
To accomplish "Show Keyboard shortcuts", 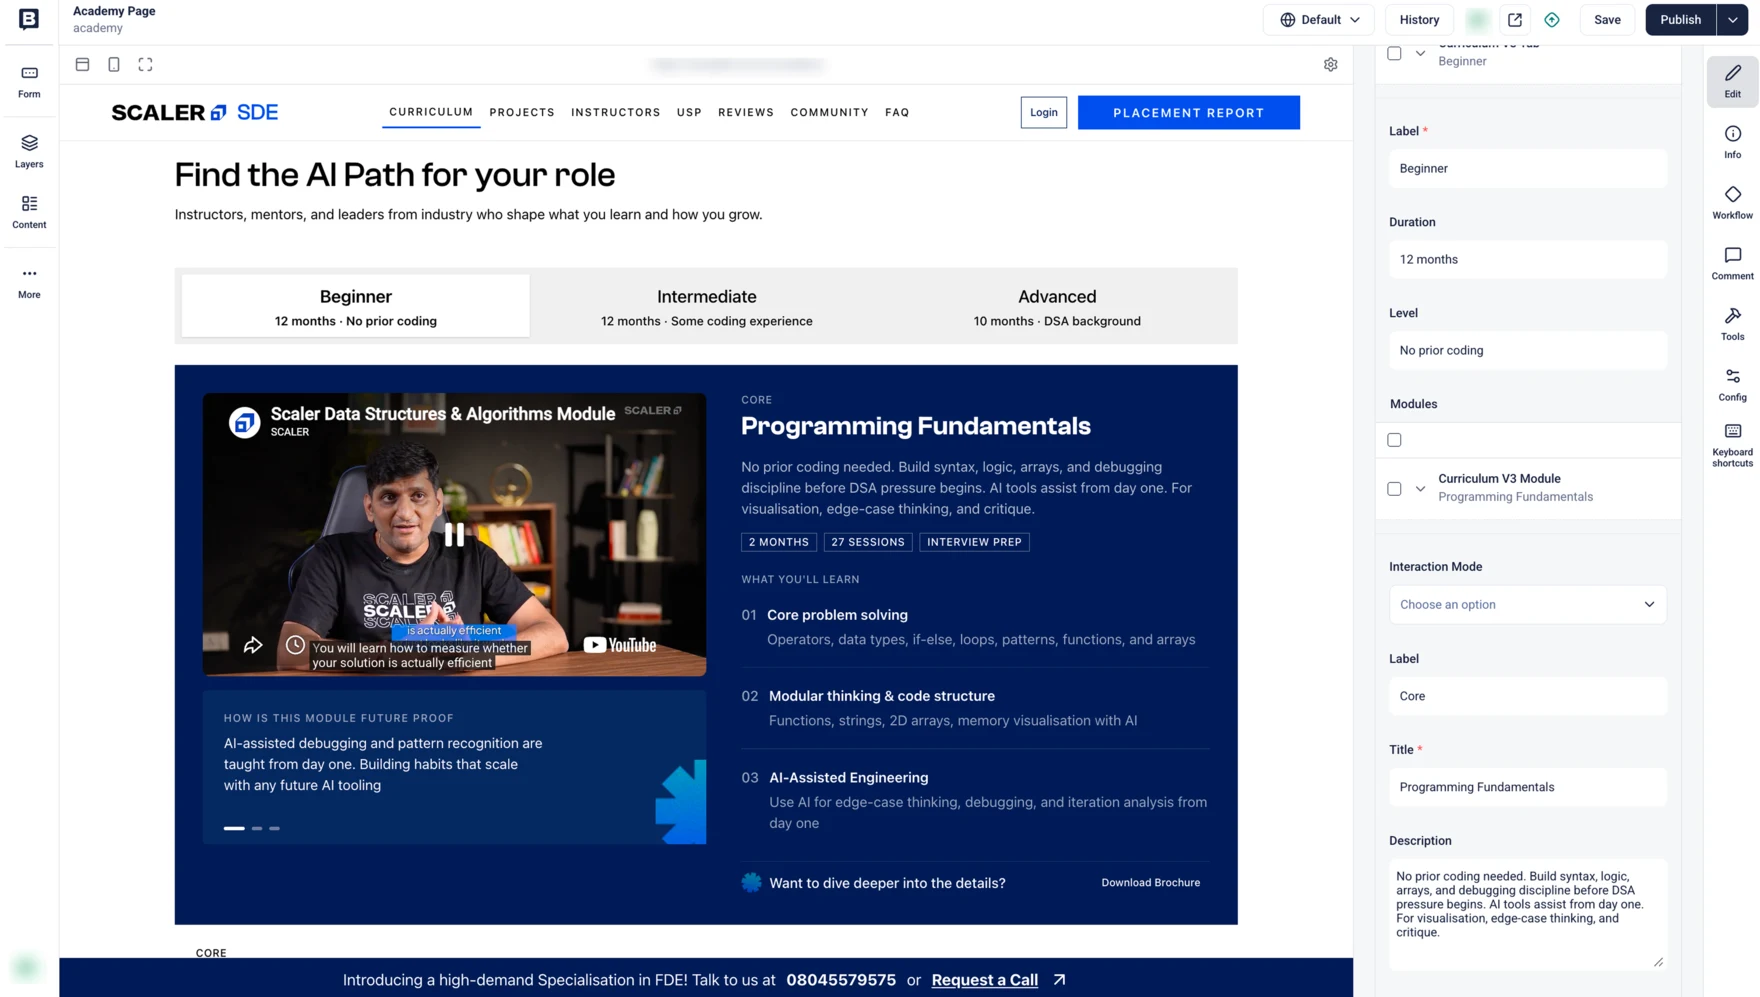I will (1733, 445).
